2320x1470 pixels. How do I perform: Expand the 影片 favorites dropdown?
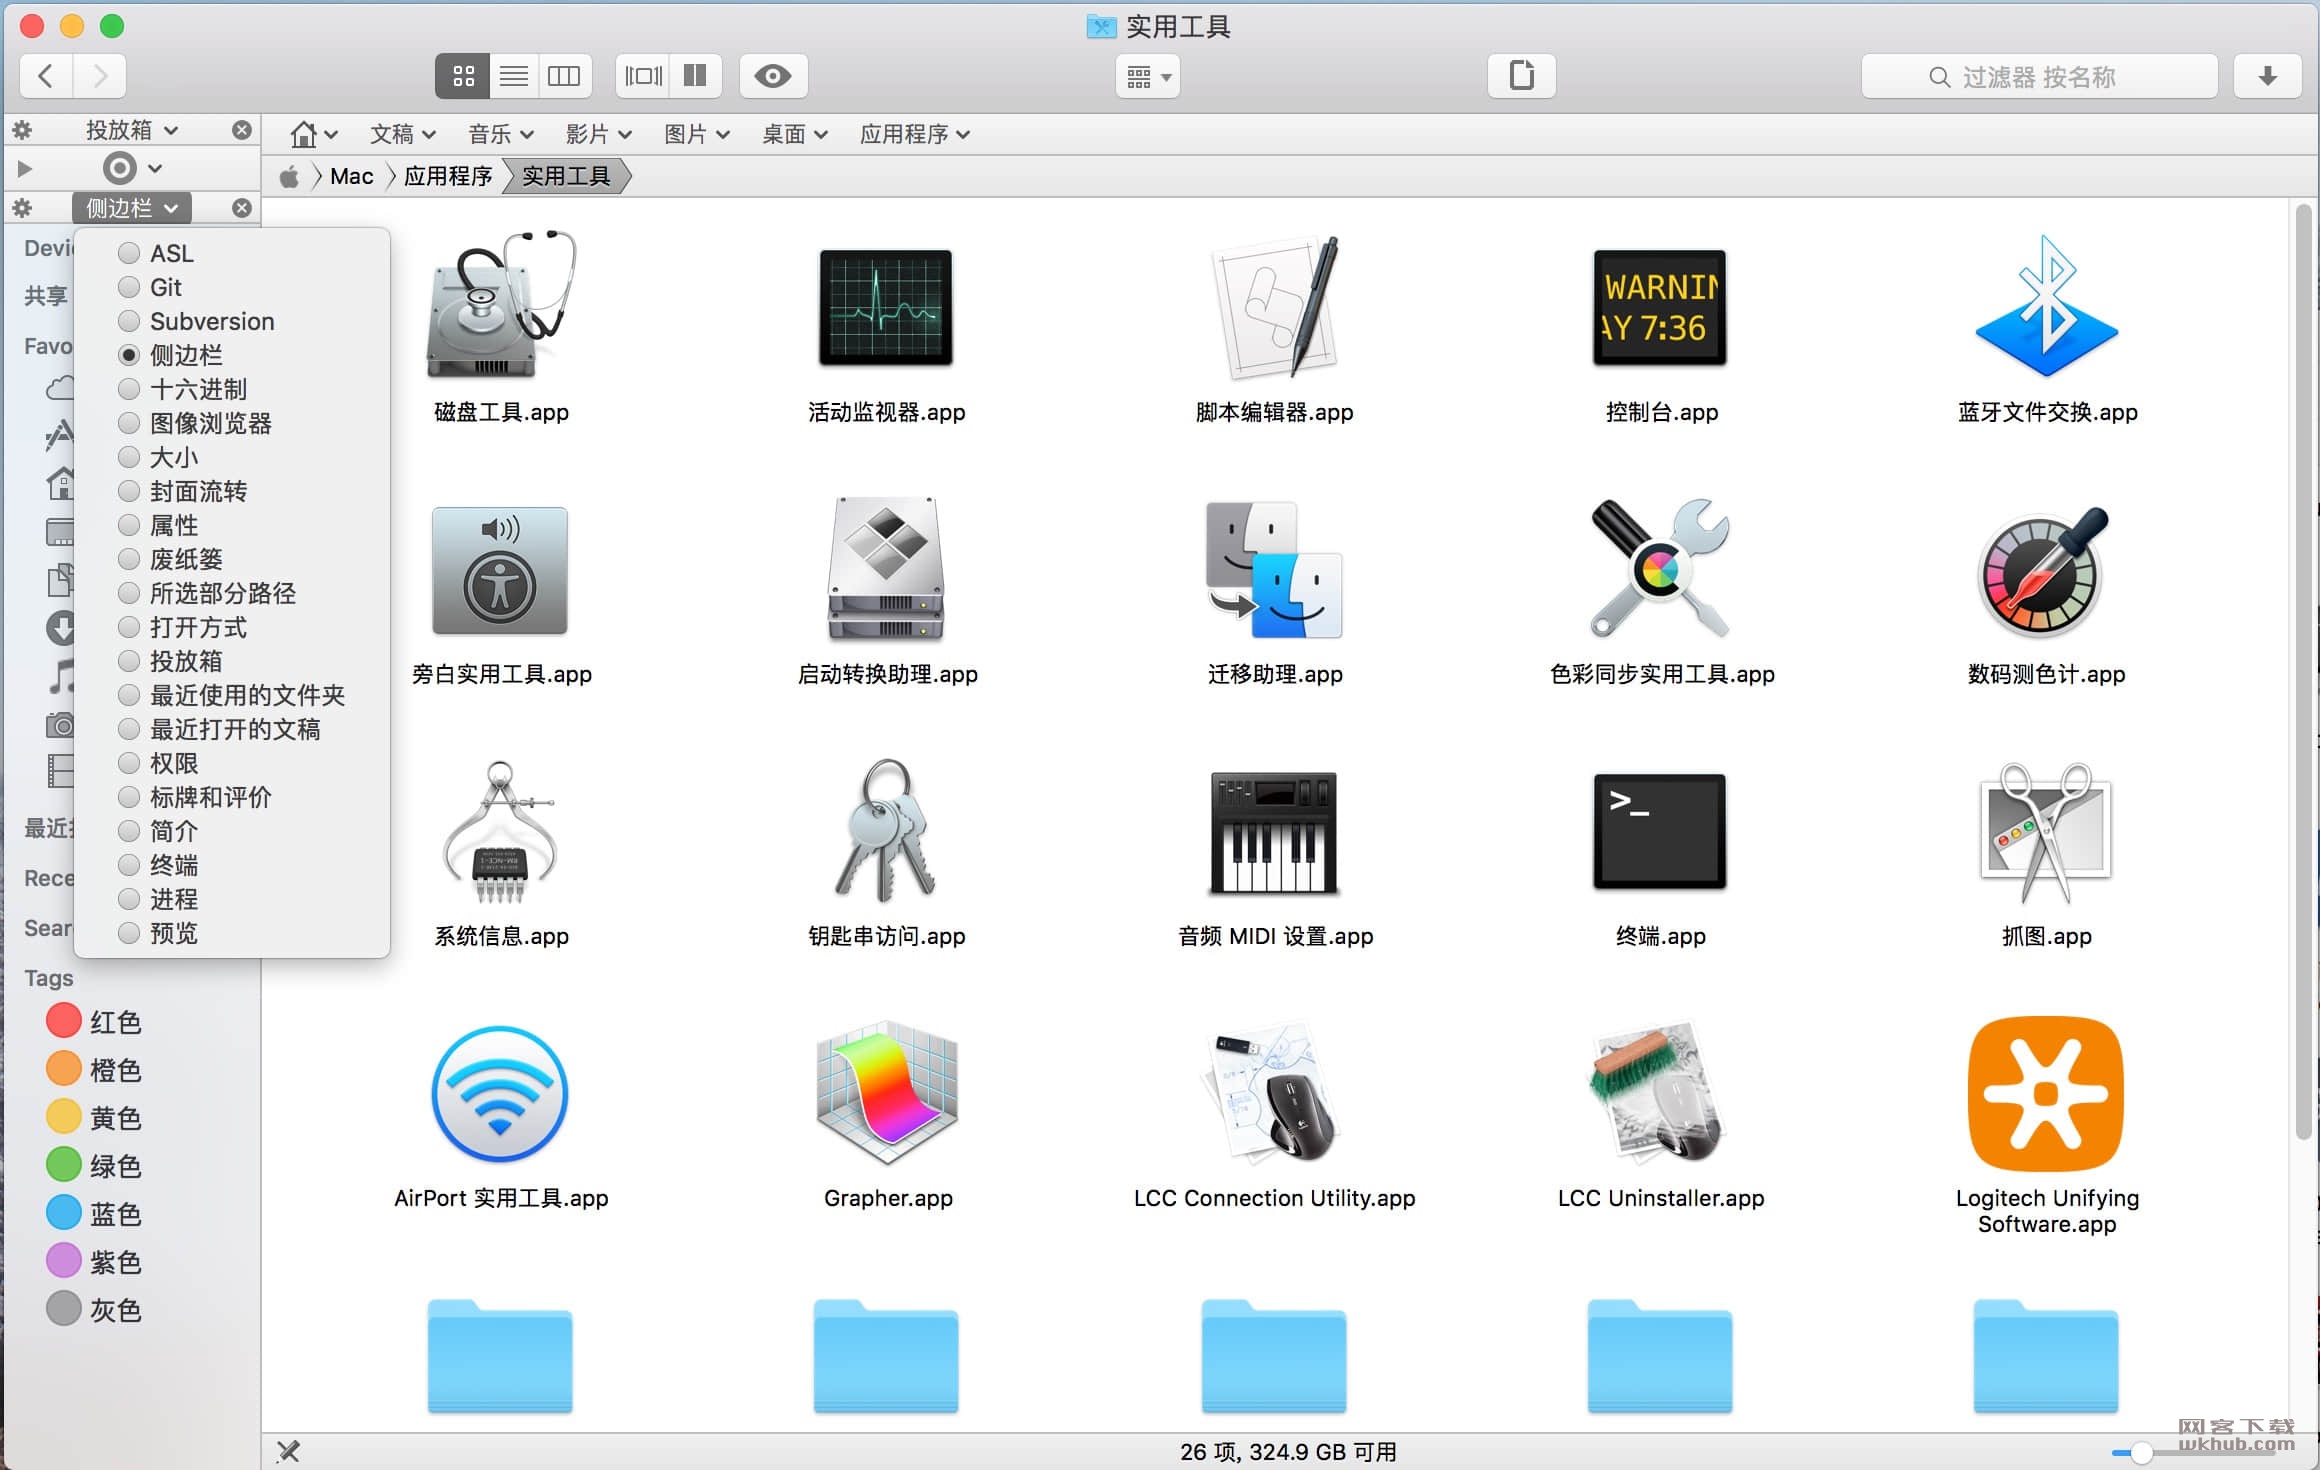(x=598, y=134)
